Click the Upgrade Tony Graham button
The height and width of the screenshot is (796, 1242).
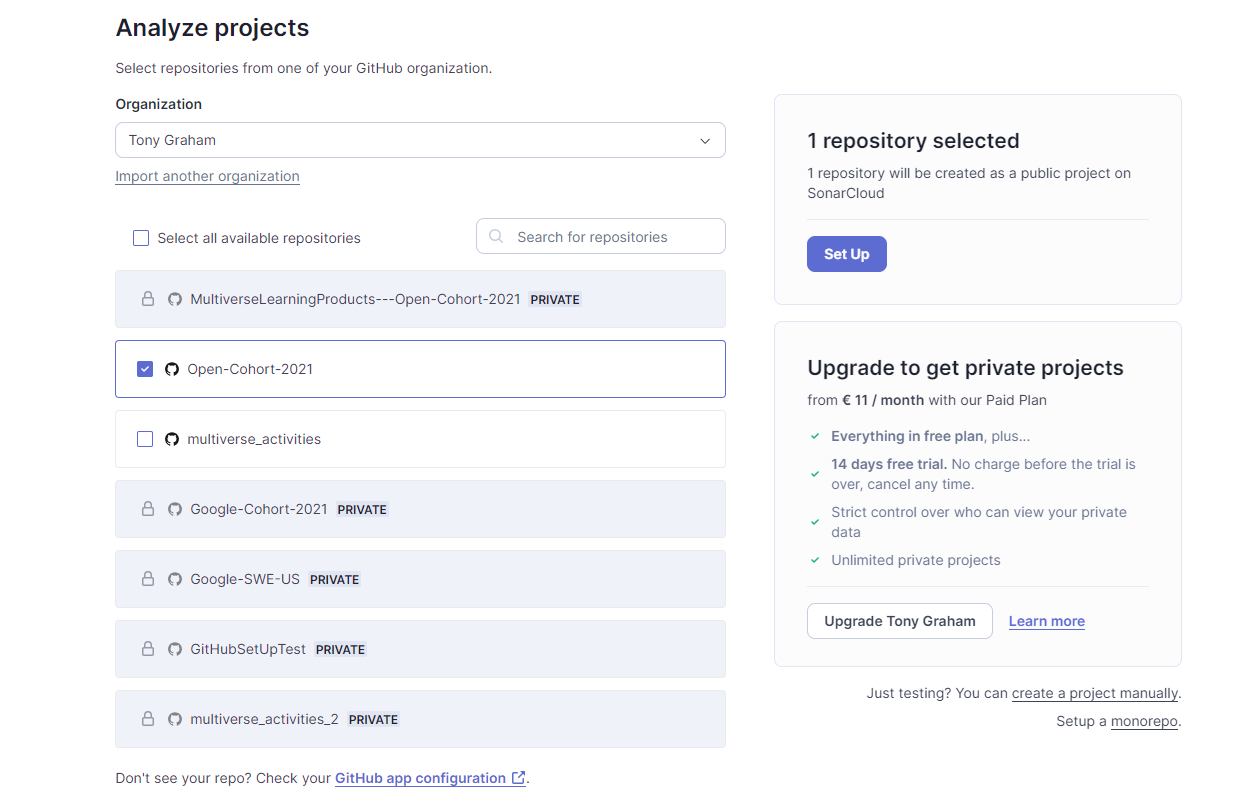tap(899, 621)
